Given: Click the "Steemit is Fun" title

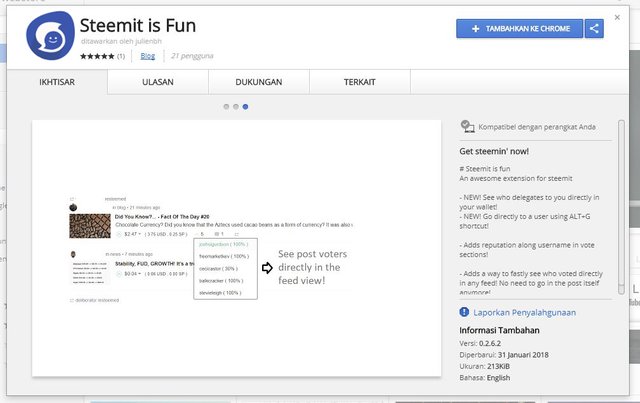Looking at the screenshot, I should tap(138, 25).
